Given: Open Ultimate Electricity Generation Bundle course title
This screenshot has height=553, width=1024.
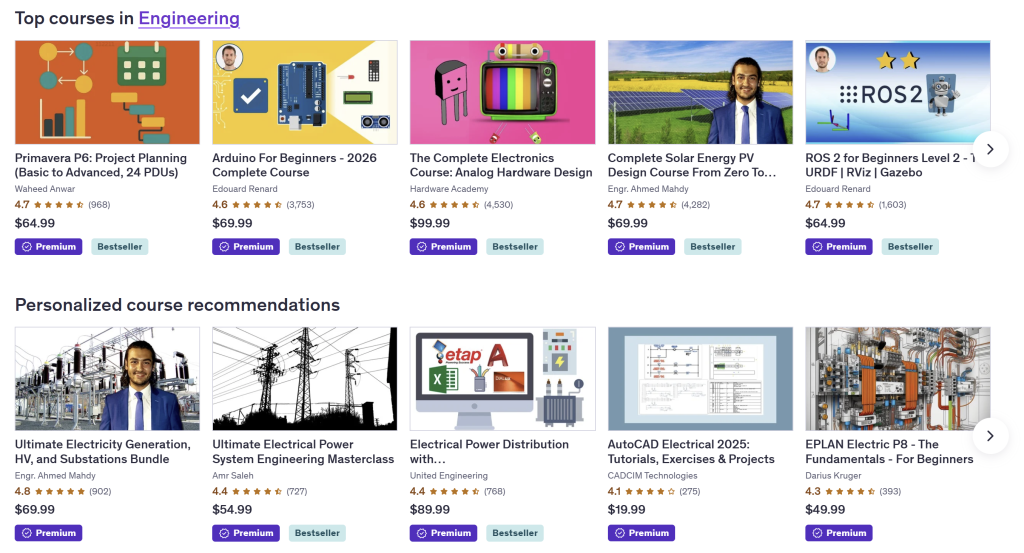Looking at the screenshot, I should point(103,451).
